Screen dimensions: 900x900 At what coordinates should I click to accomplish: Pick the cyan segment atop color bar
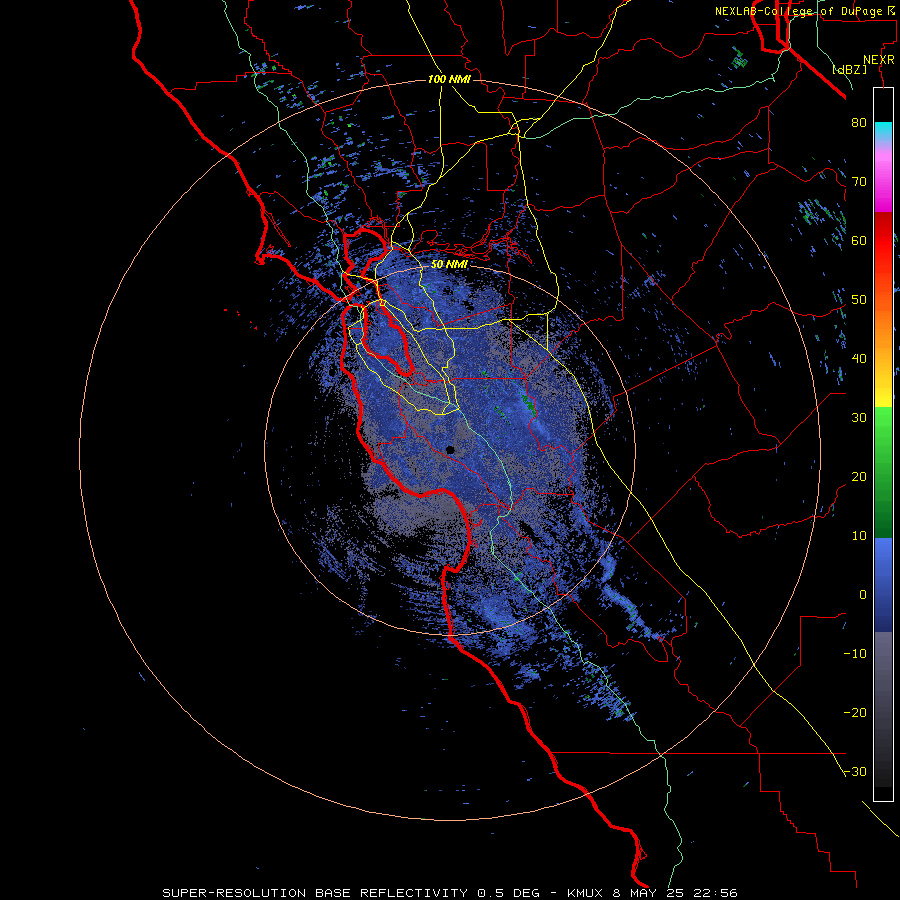[x=883, y=132]
